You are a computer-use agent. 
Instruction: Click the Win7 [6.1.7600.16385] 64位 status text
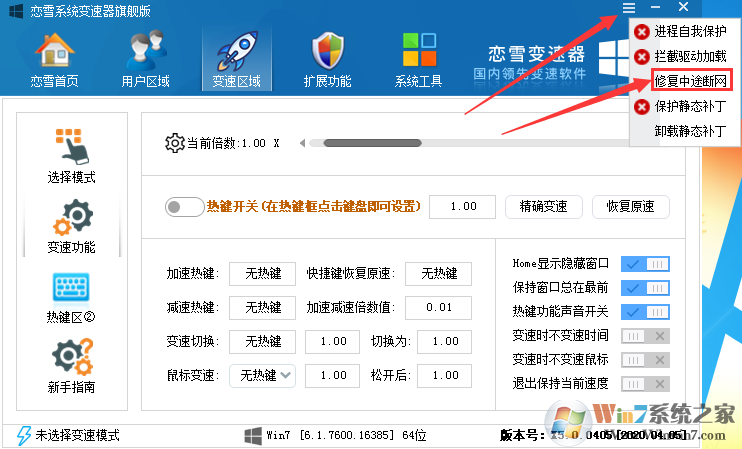tap(346, 435)
